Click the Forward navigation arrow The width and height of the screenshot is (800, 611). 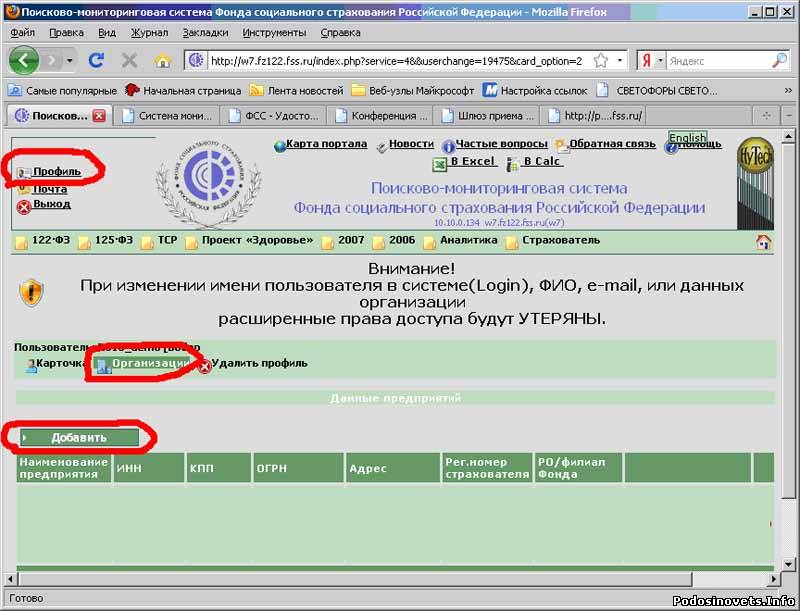tap(52, 61)
